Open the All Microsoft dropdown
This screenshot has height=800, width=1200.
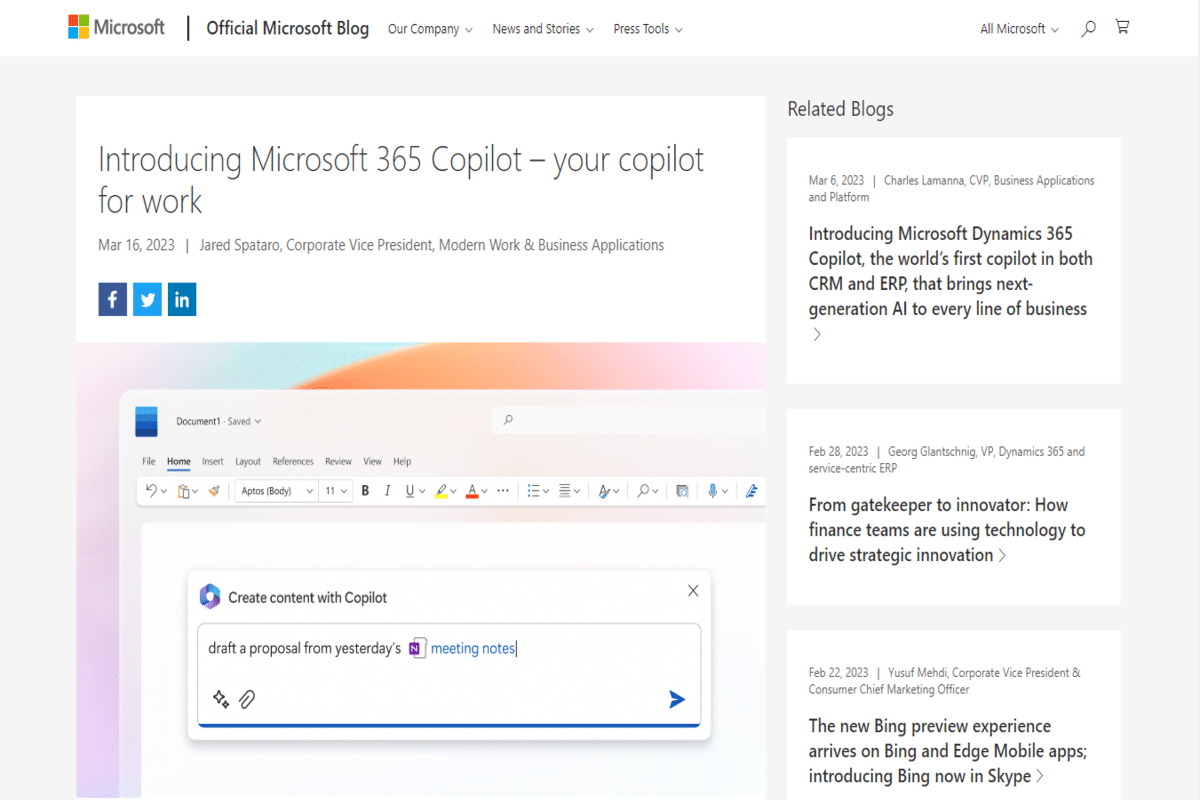[x=1018, y=28]
